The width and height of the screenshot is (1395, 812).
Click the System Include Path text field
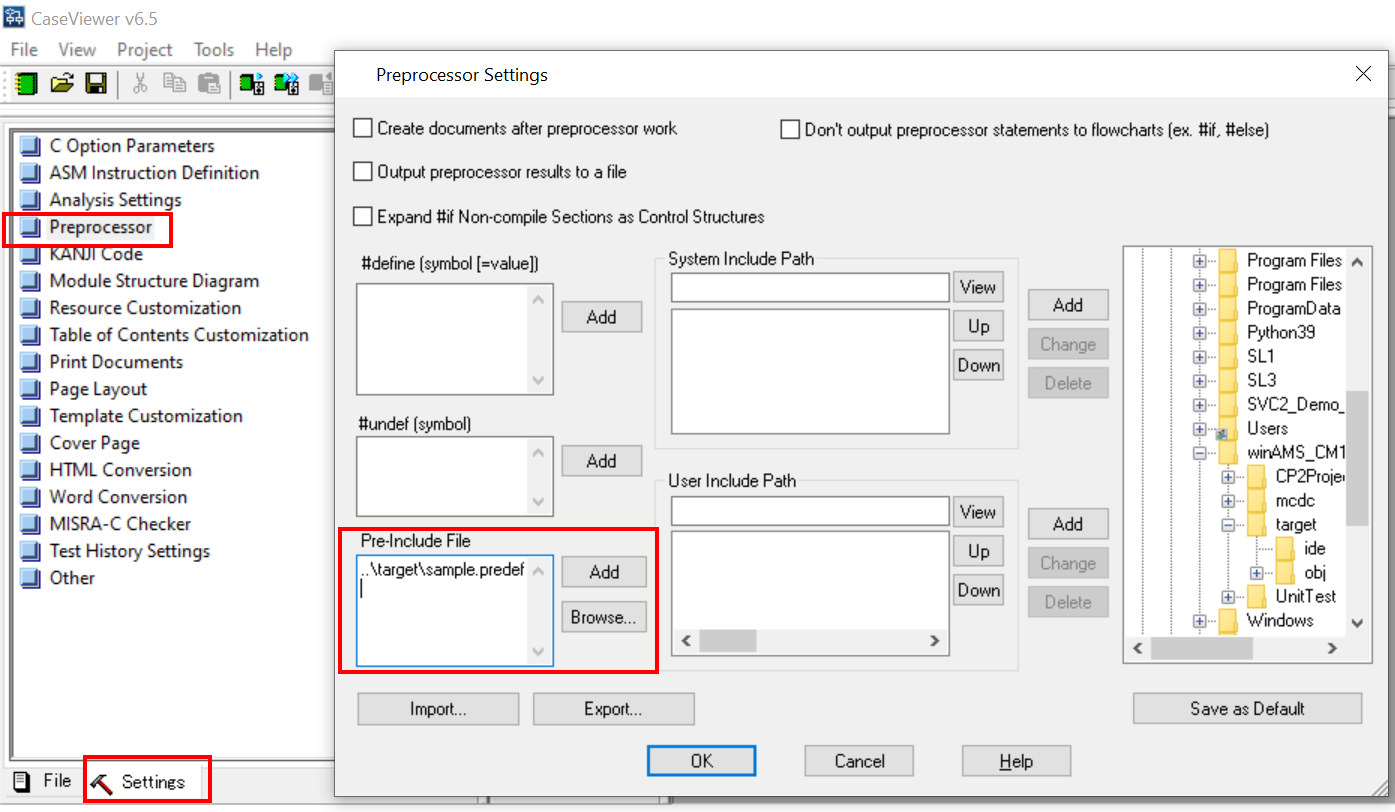coord(809,288)
